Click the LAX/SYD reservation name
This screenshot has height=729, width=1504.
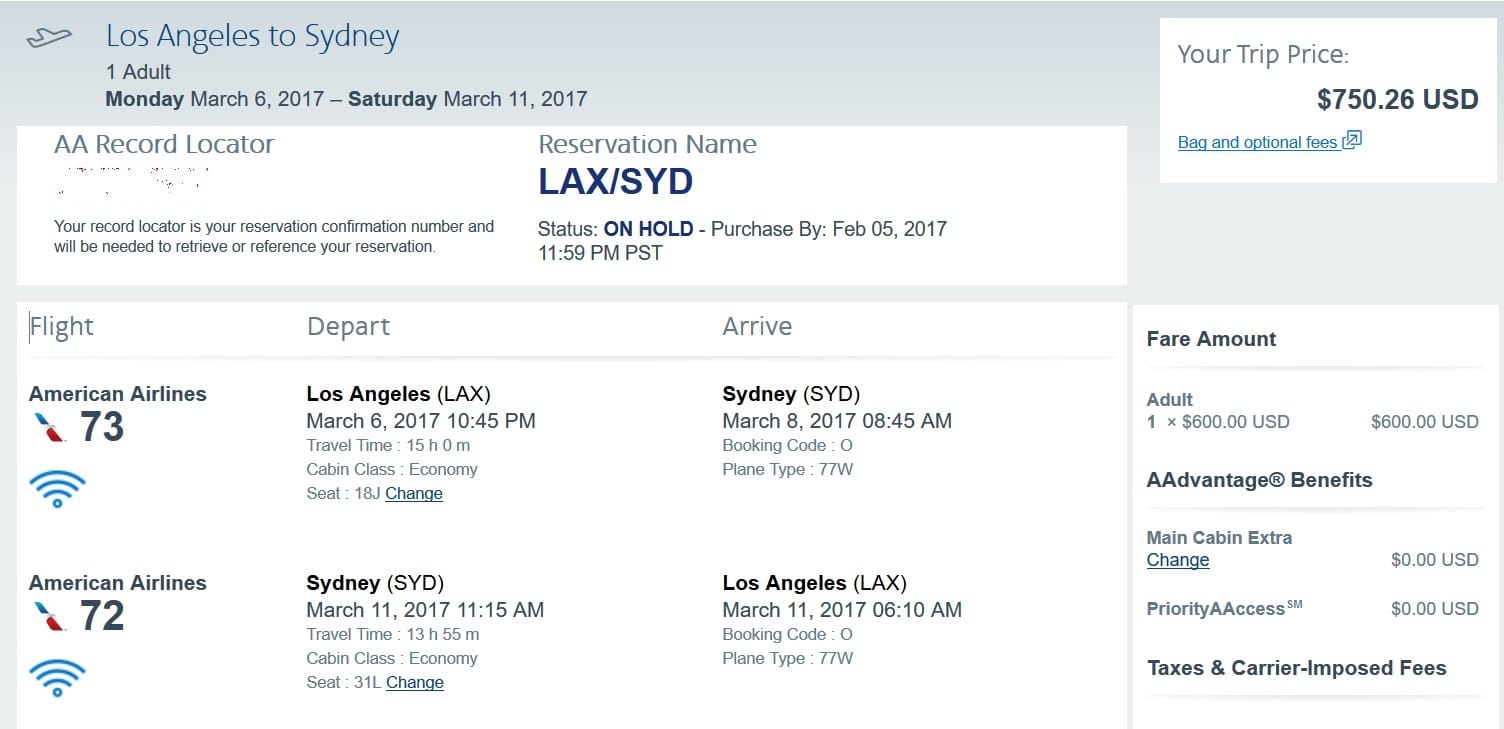615,182
